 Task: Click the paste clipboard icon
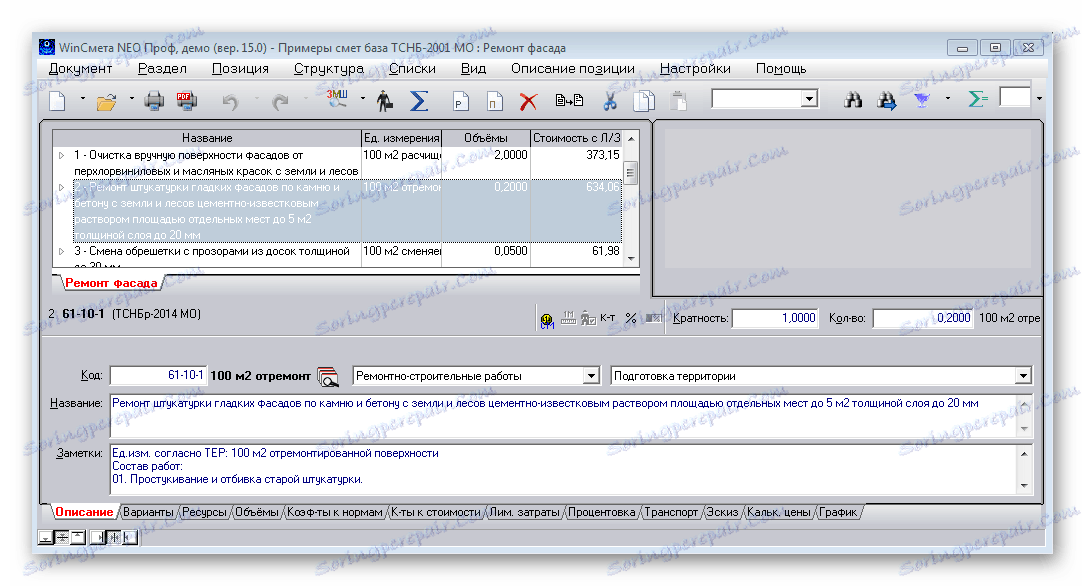point(678,101)
